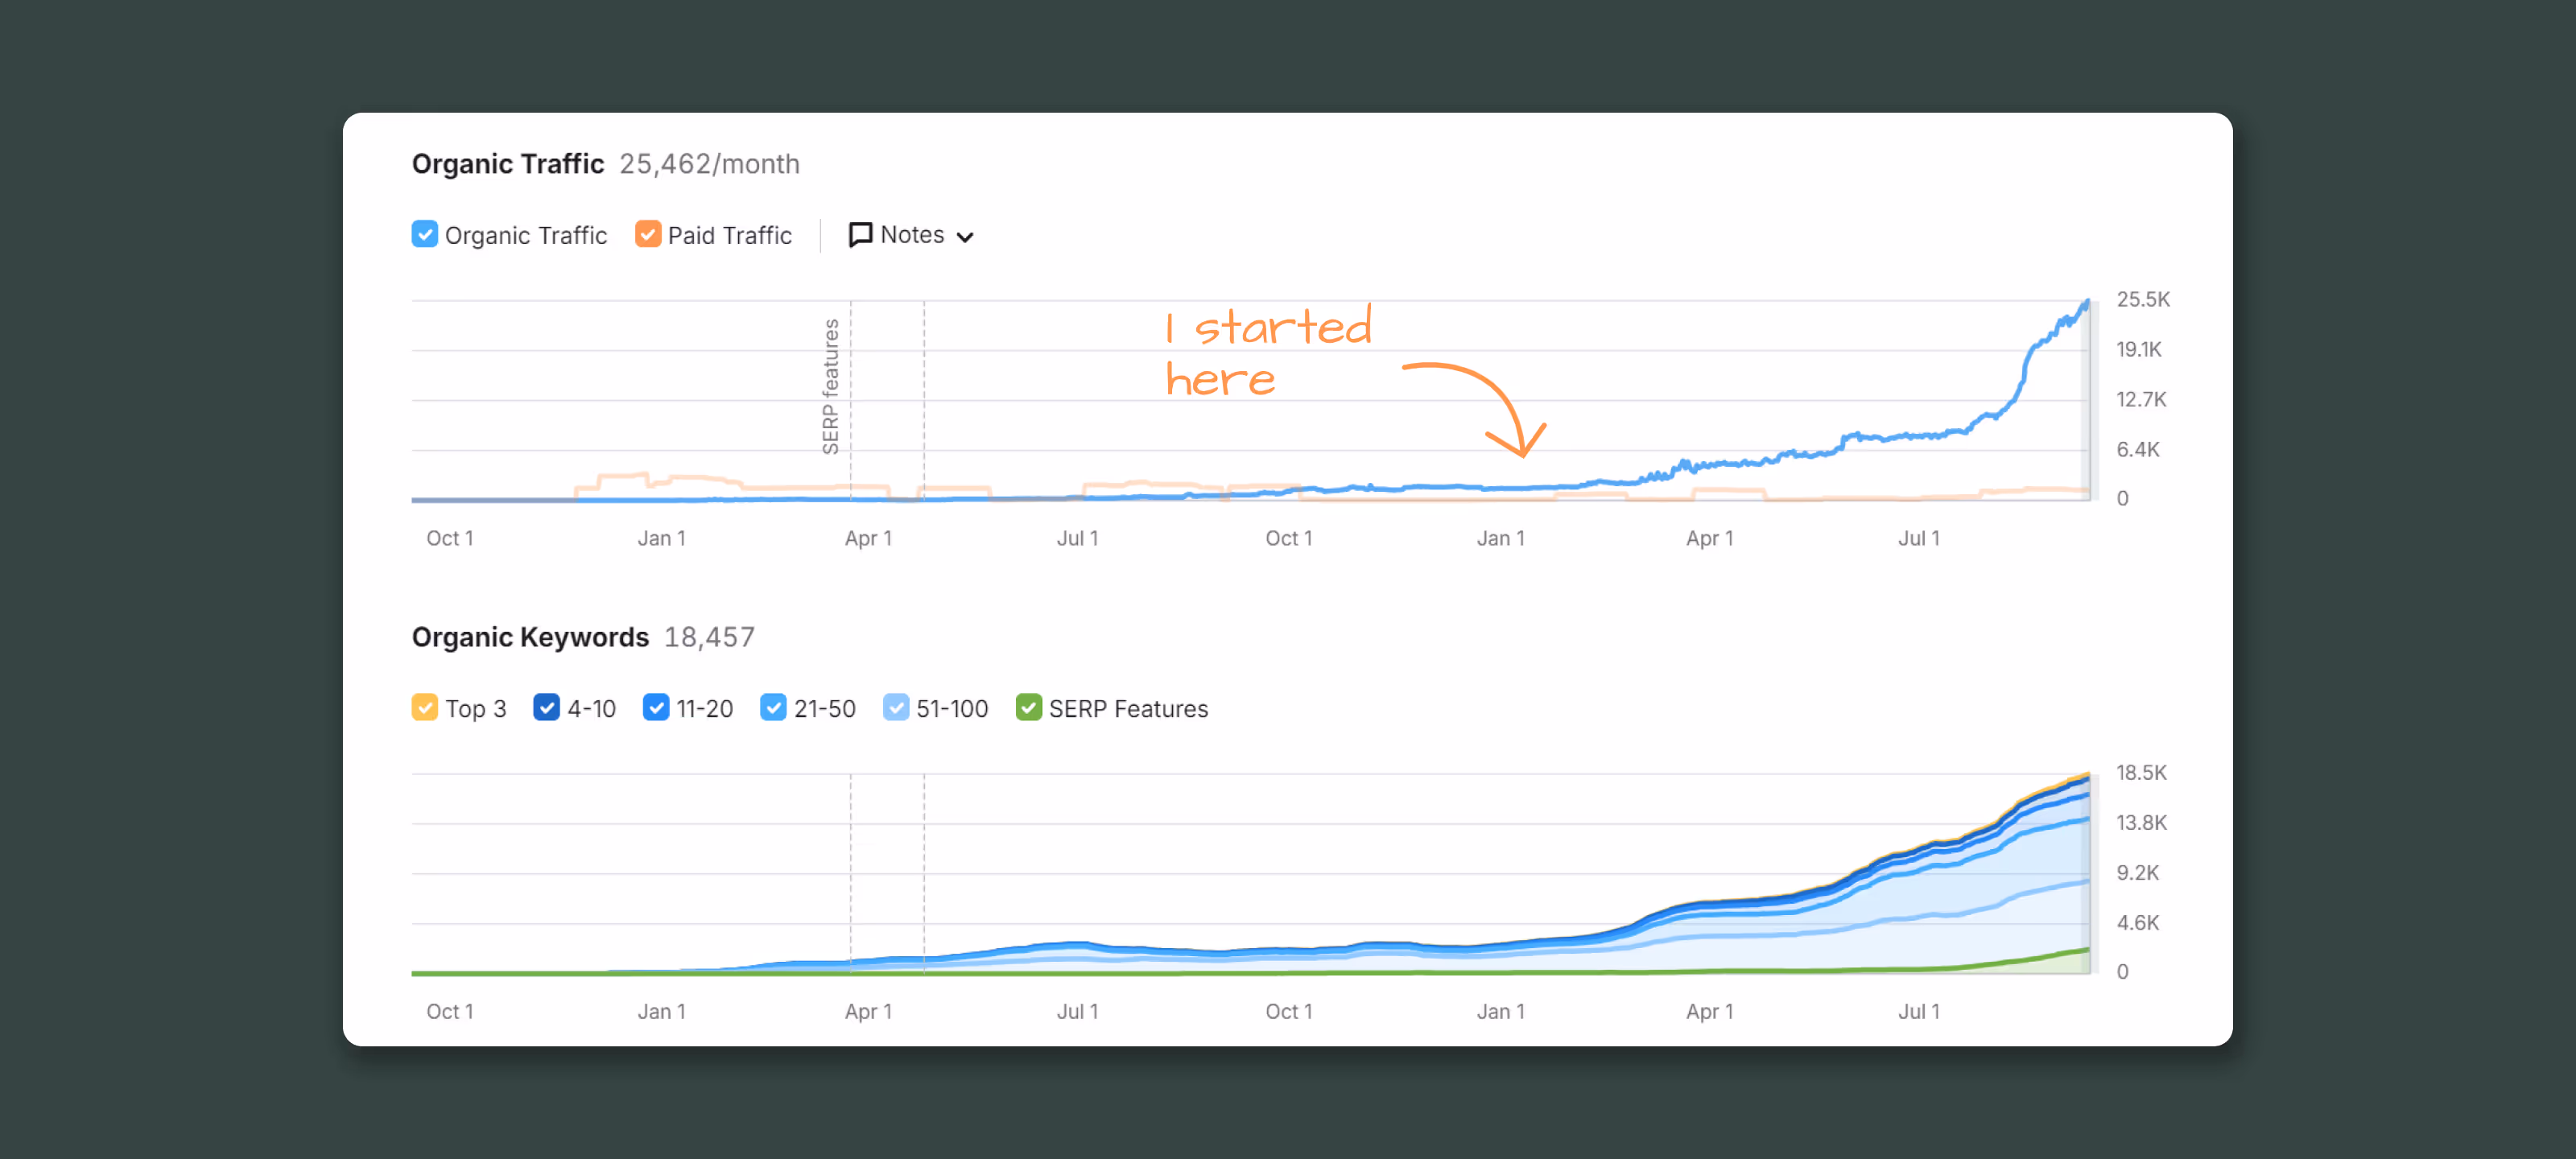Expand the Notes dropdown chevron
The height and width of the screenshot is (1159, 2576).
pyautogui.click(x=965, y=237)
